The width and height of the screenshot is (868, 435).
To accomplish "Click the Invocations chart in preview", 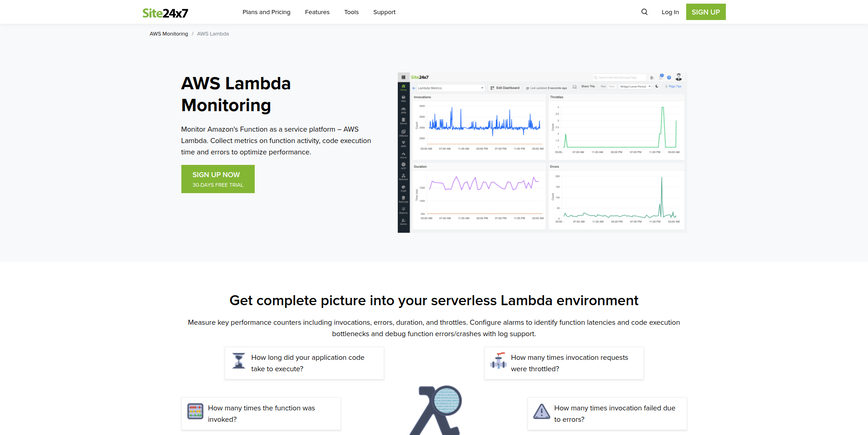I will pyautogui.click(x=479, y=126).
